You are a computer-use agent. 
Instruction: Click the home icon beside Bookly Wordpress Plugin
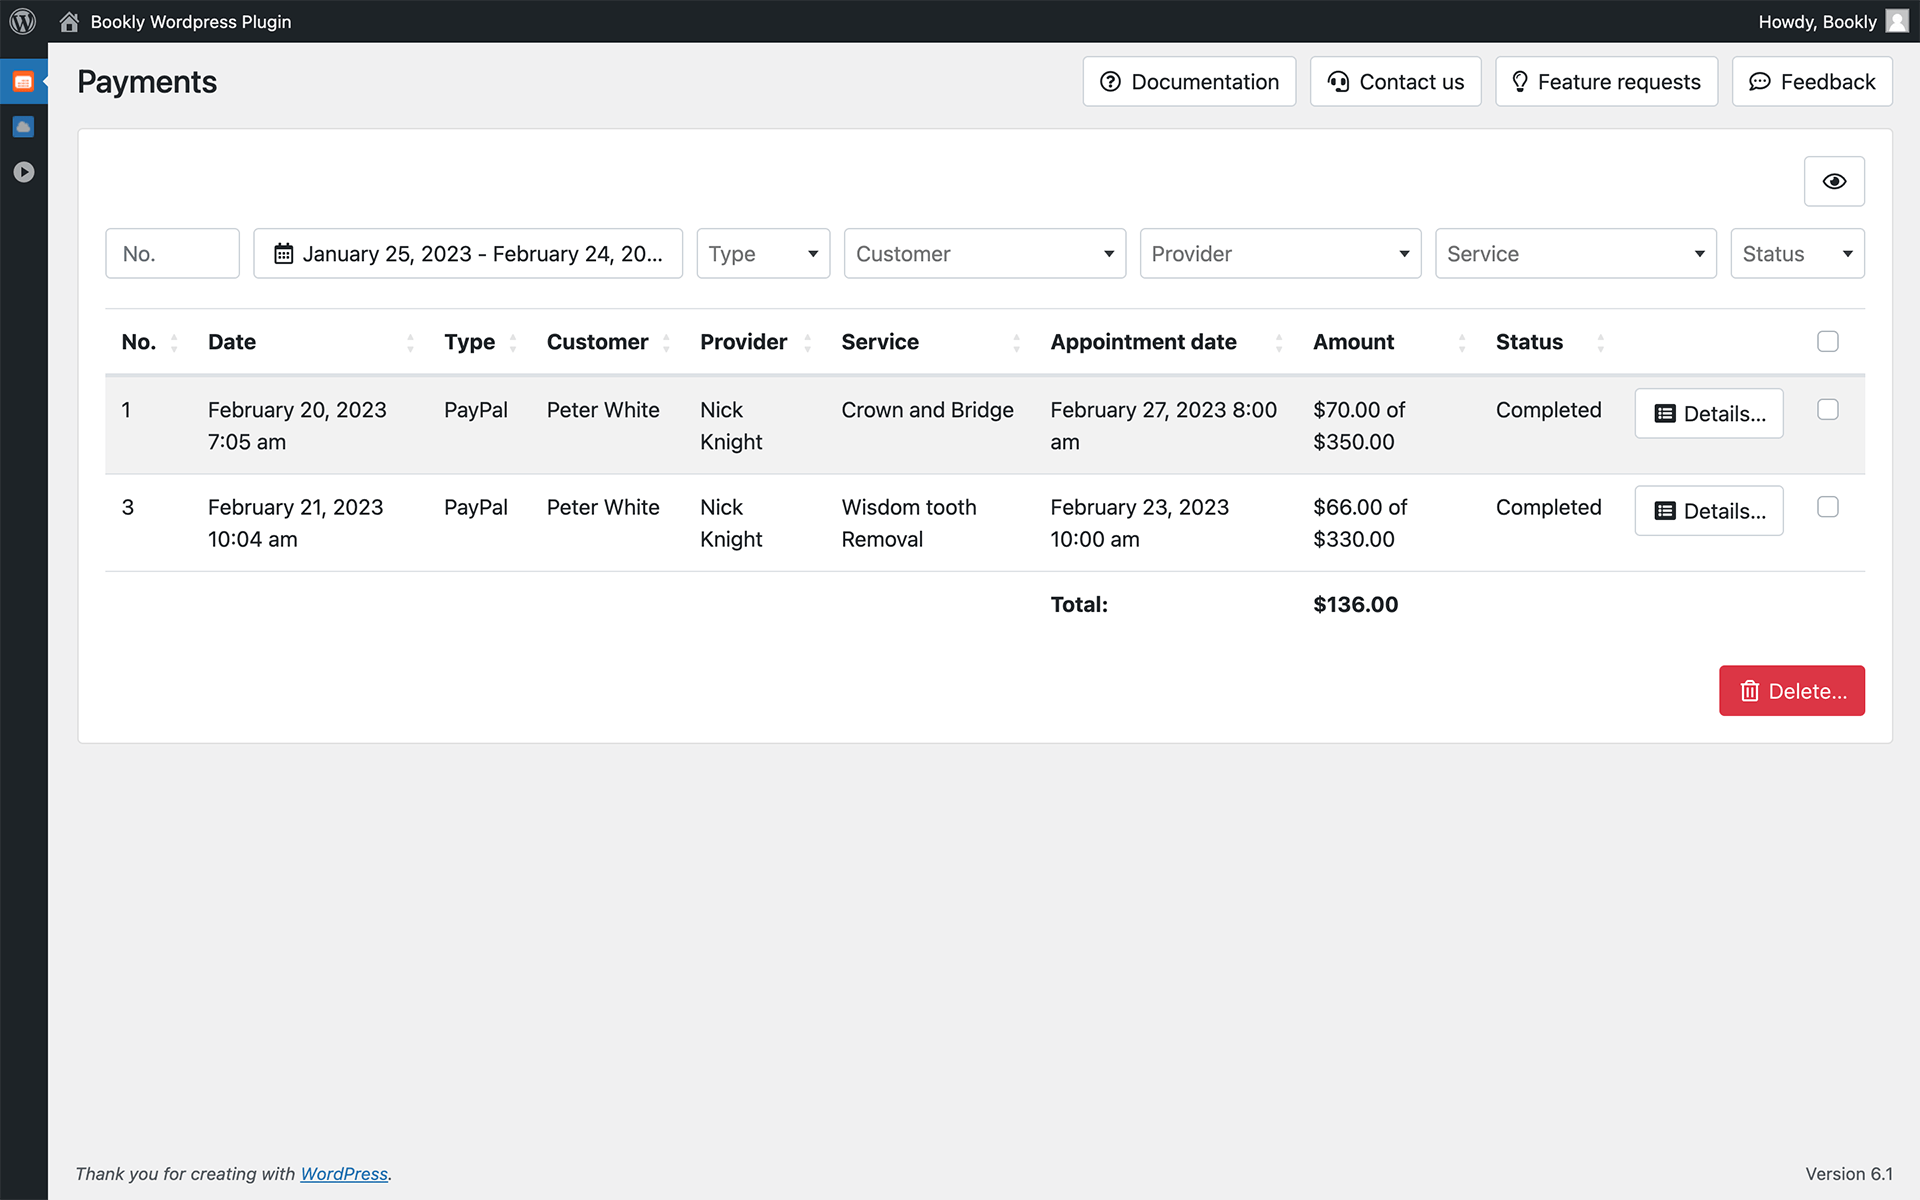pos(69,22)
